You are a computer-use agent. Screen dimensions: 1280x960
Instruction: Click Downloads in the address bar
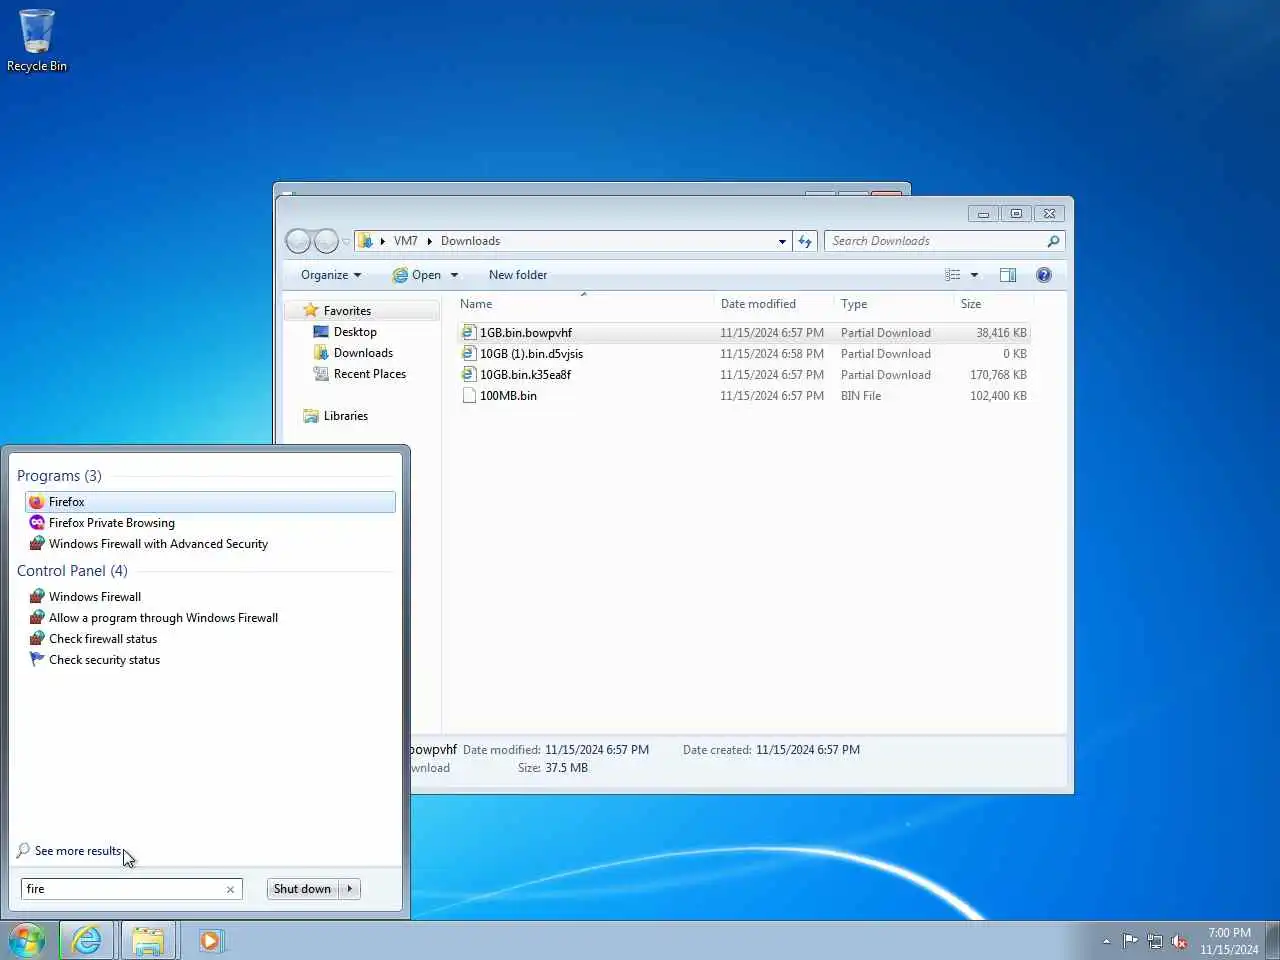(x=470, y=241)
